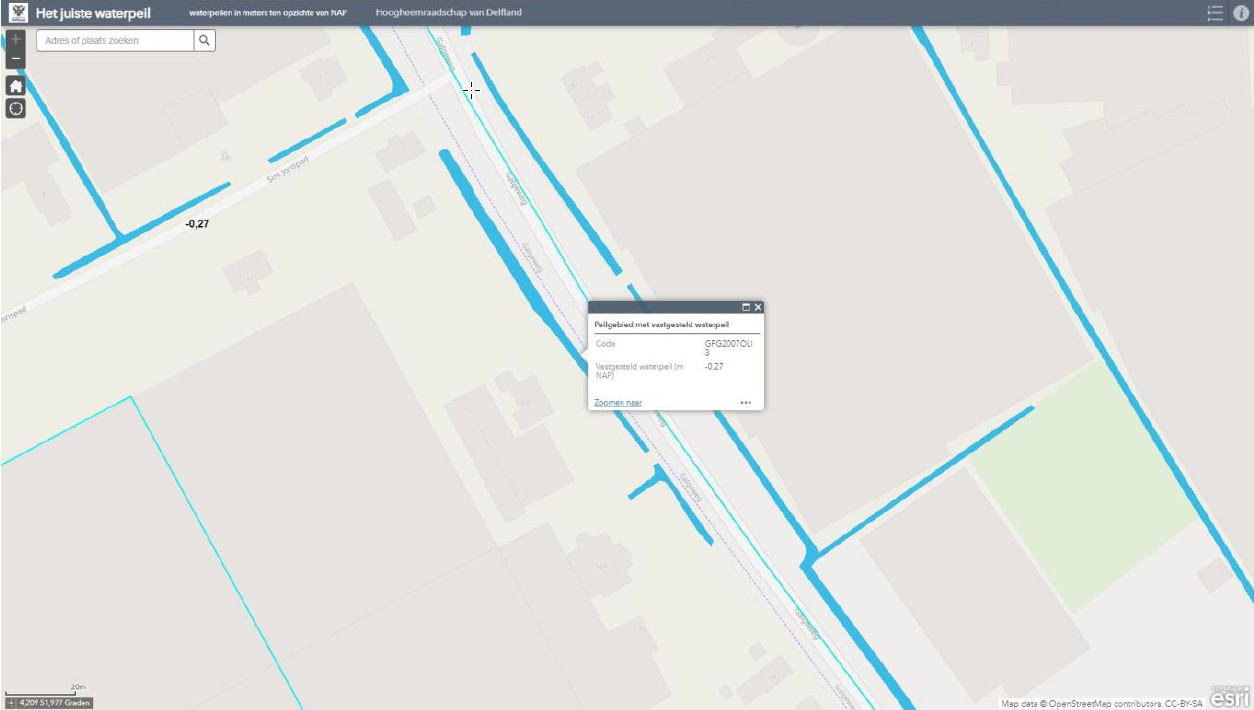The image size is (1254, 710).
Task: Return to the default map extent (home)
Action: pos(15,86)
